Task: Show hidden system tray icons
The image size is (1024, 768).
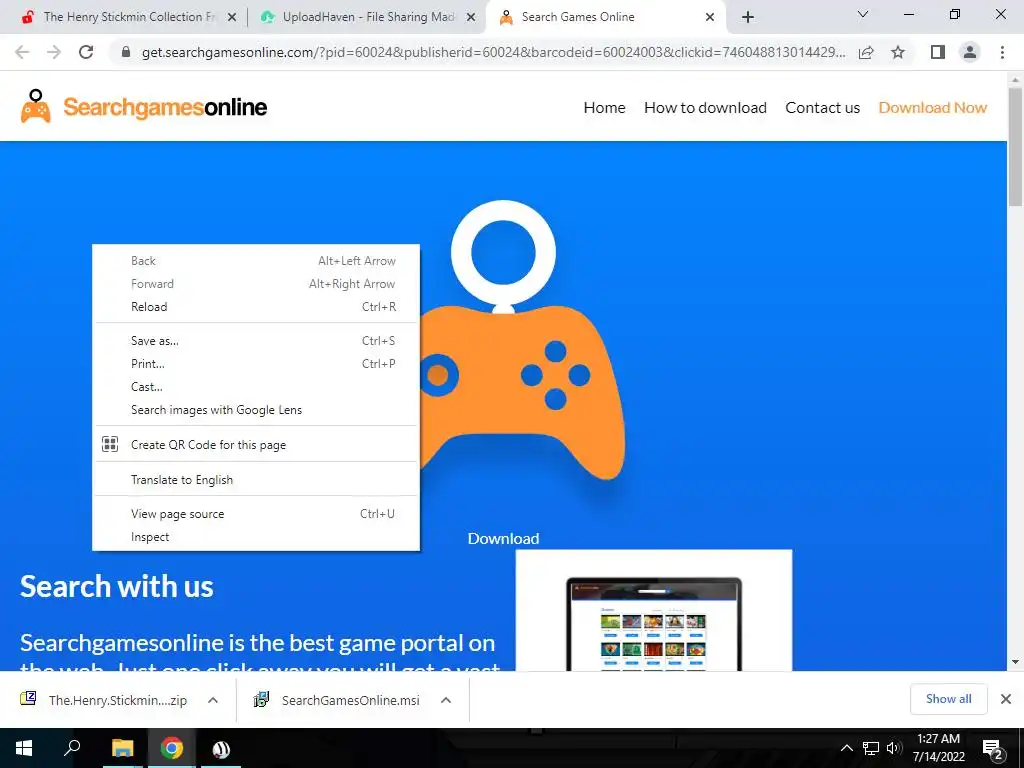Action: [x=846, y=748]
